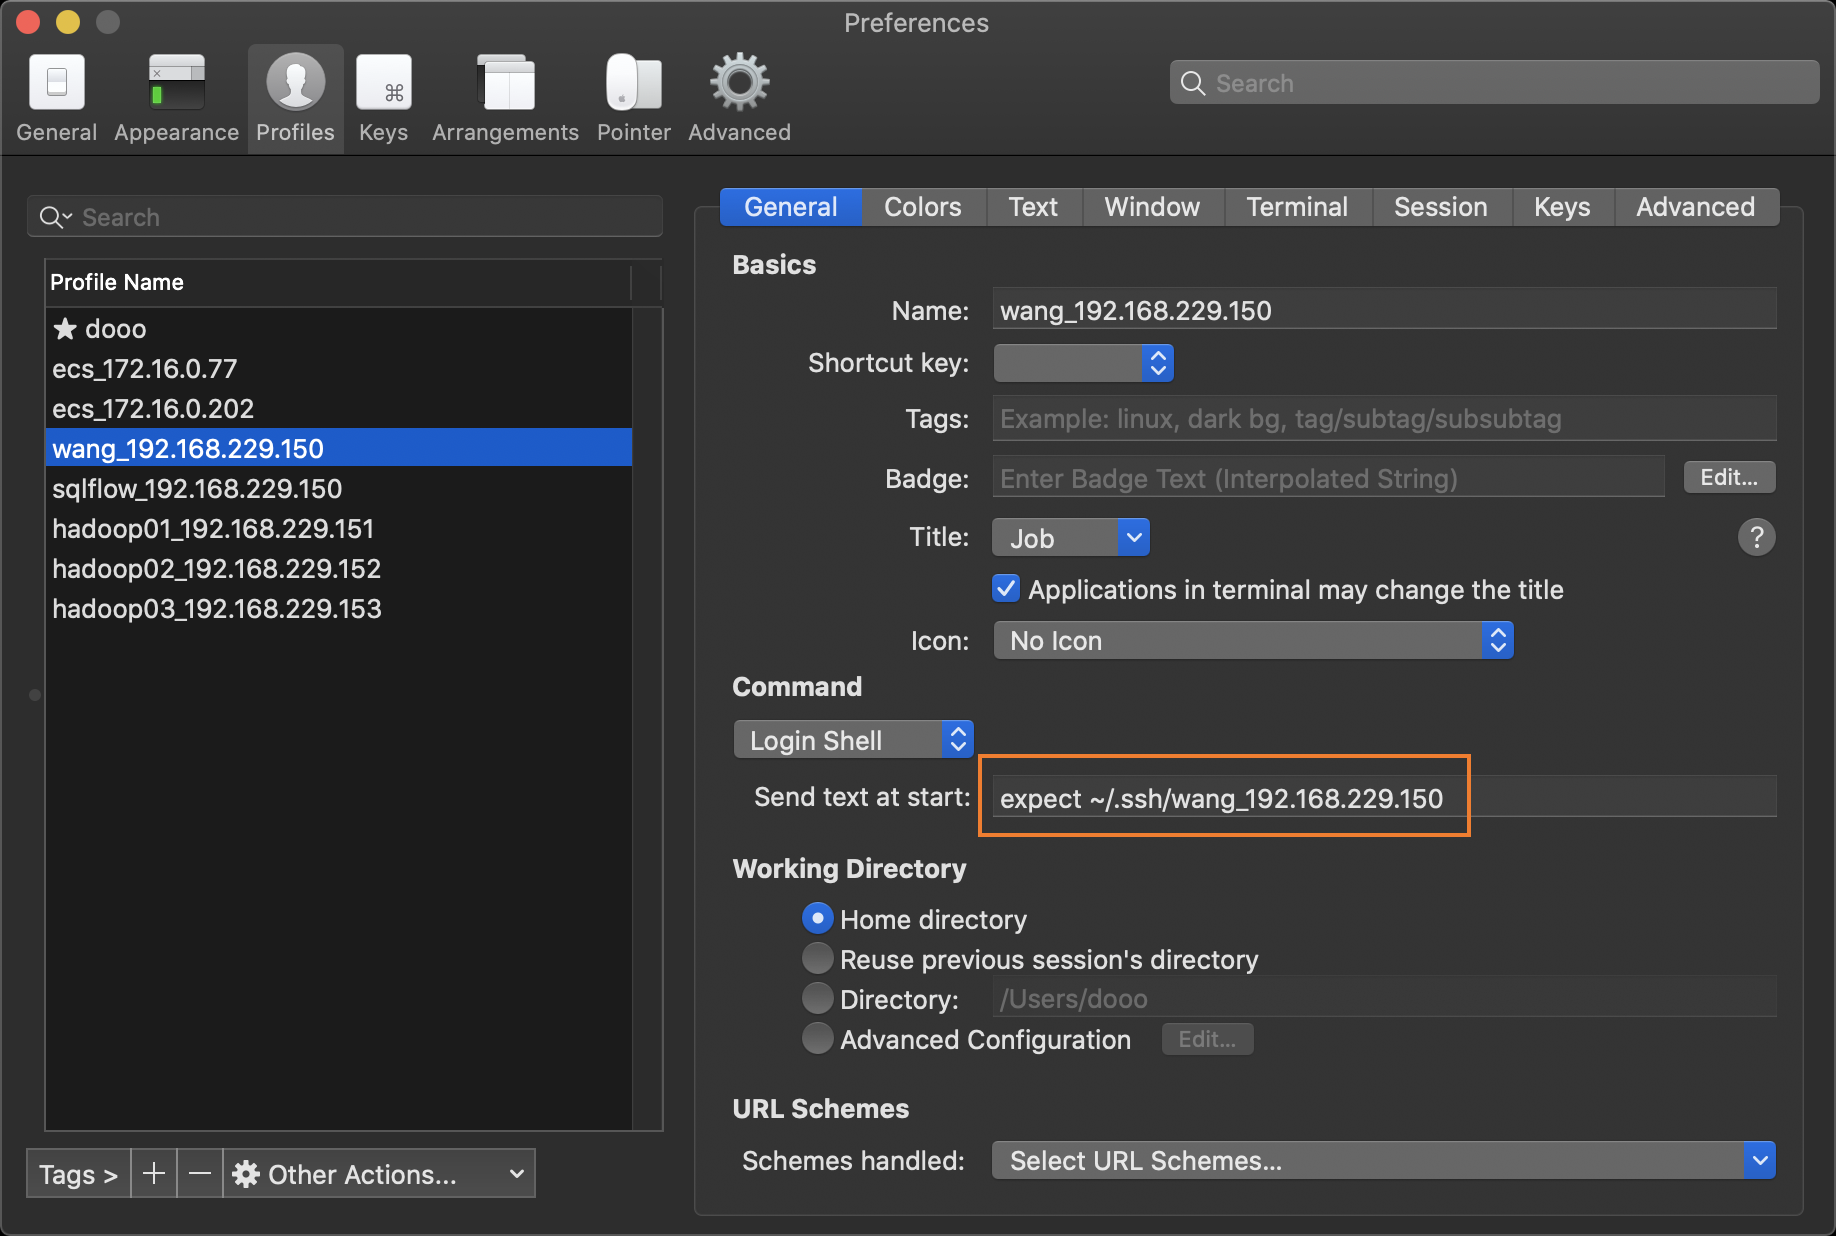
Task: Add a new profile with plus button
Action: pyautogui.click(x=153, y=1174)
